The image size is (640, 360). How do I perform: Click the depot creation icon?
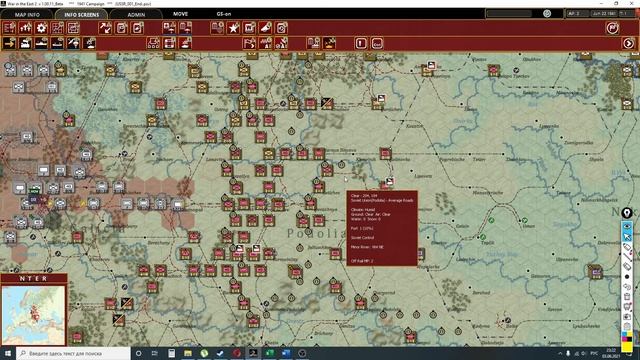click(x=313, y=43)
